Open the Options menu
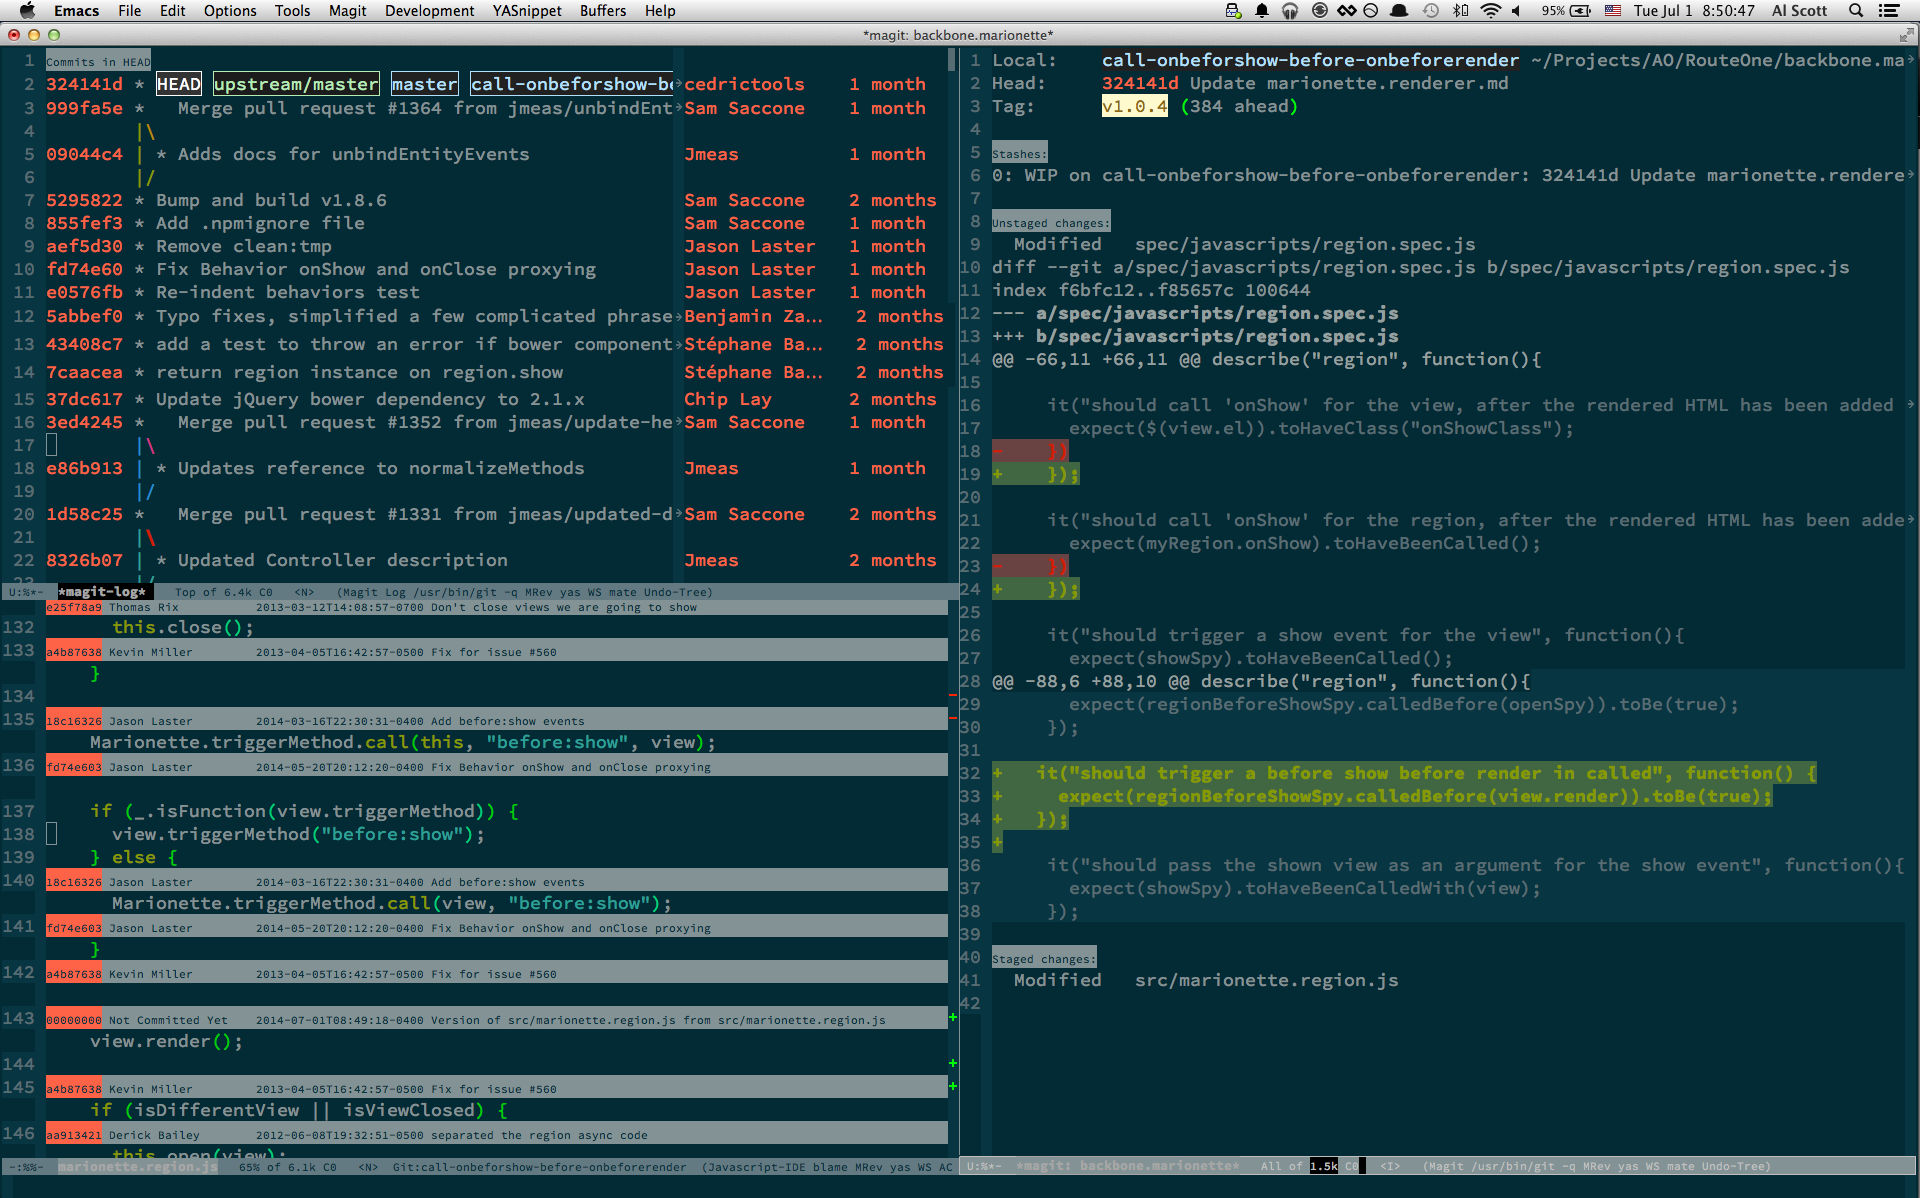This screenshot has height=1198, width=1920. click(230, 11)
